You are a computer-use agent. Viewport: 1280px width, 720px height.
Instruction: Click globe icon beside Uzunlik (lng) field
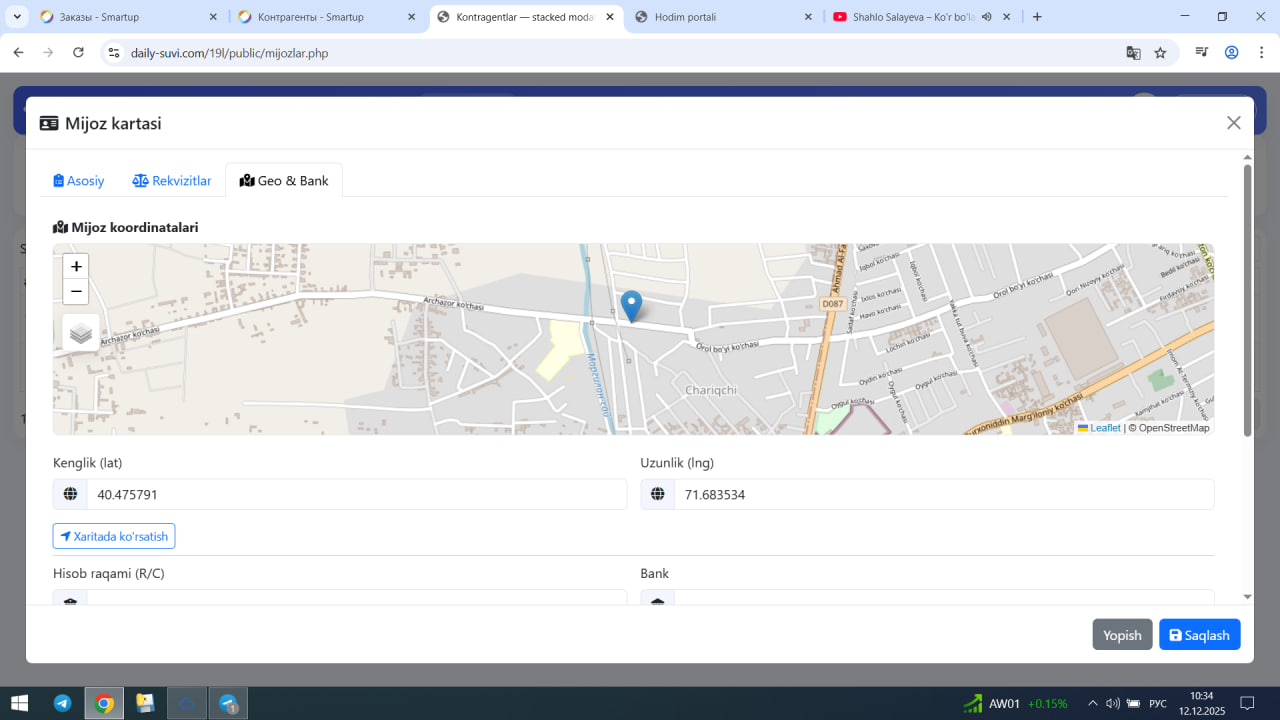click(658, 494)
